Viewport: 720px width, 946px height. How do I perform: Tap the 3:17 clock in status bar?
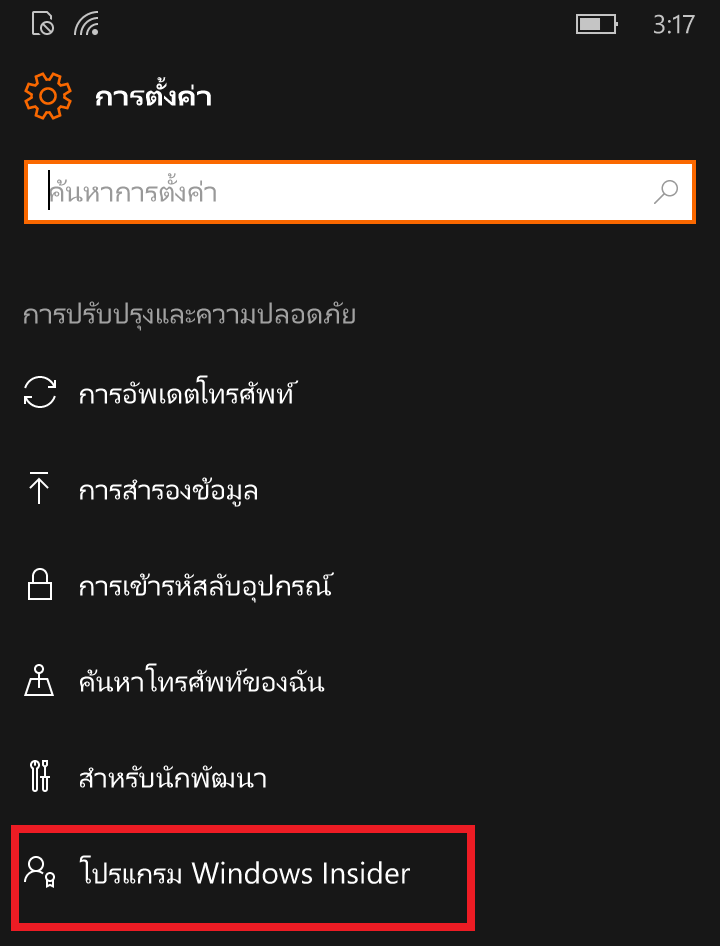coord(674,25)
